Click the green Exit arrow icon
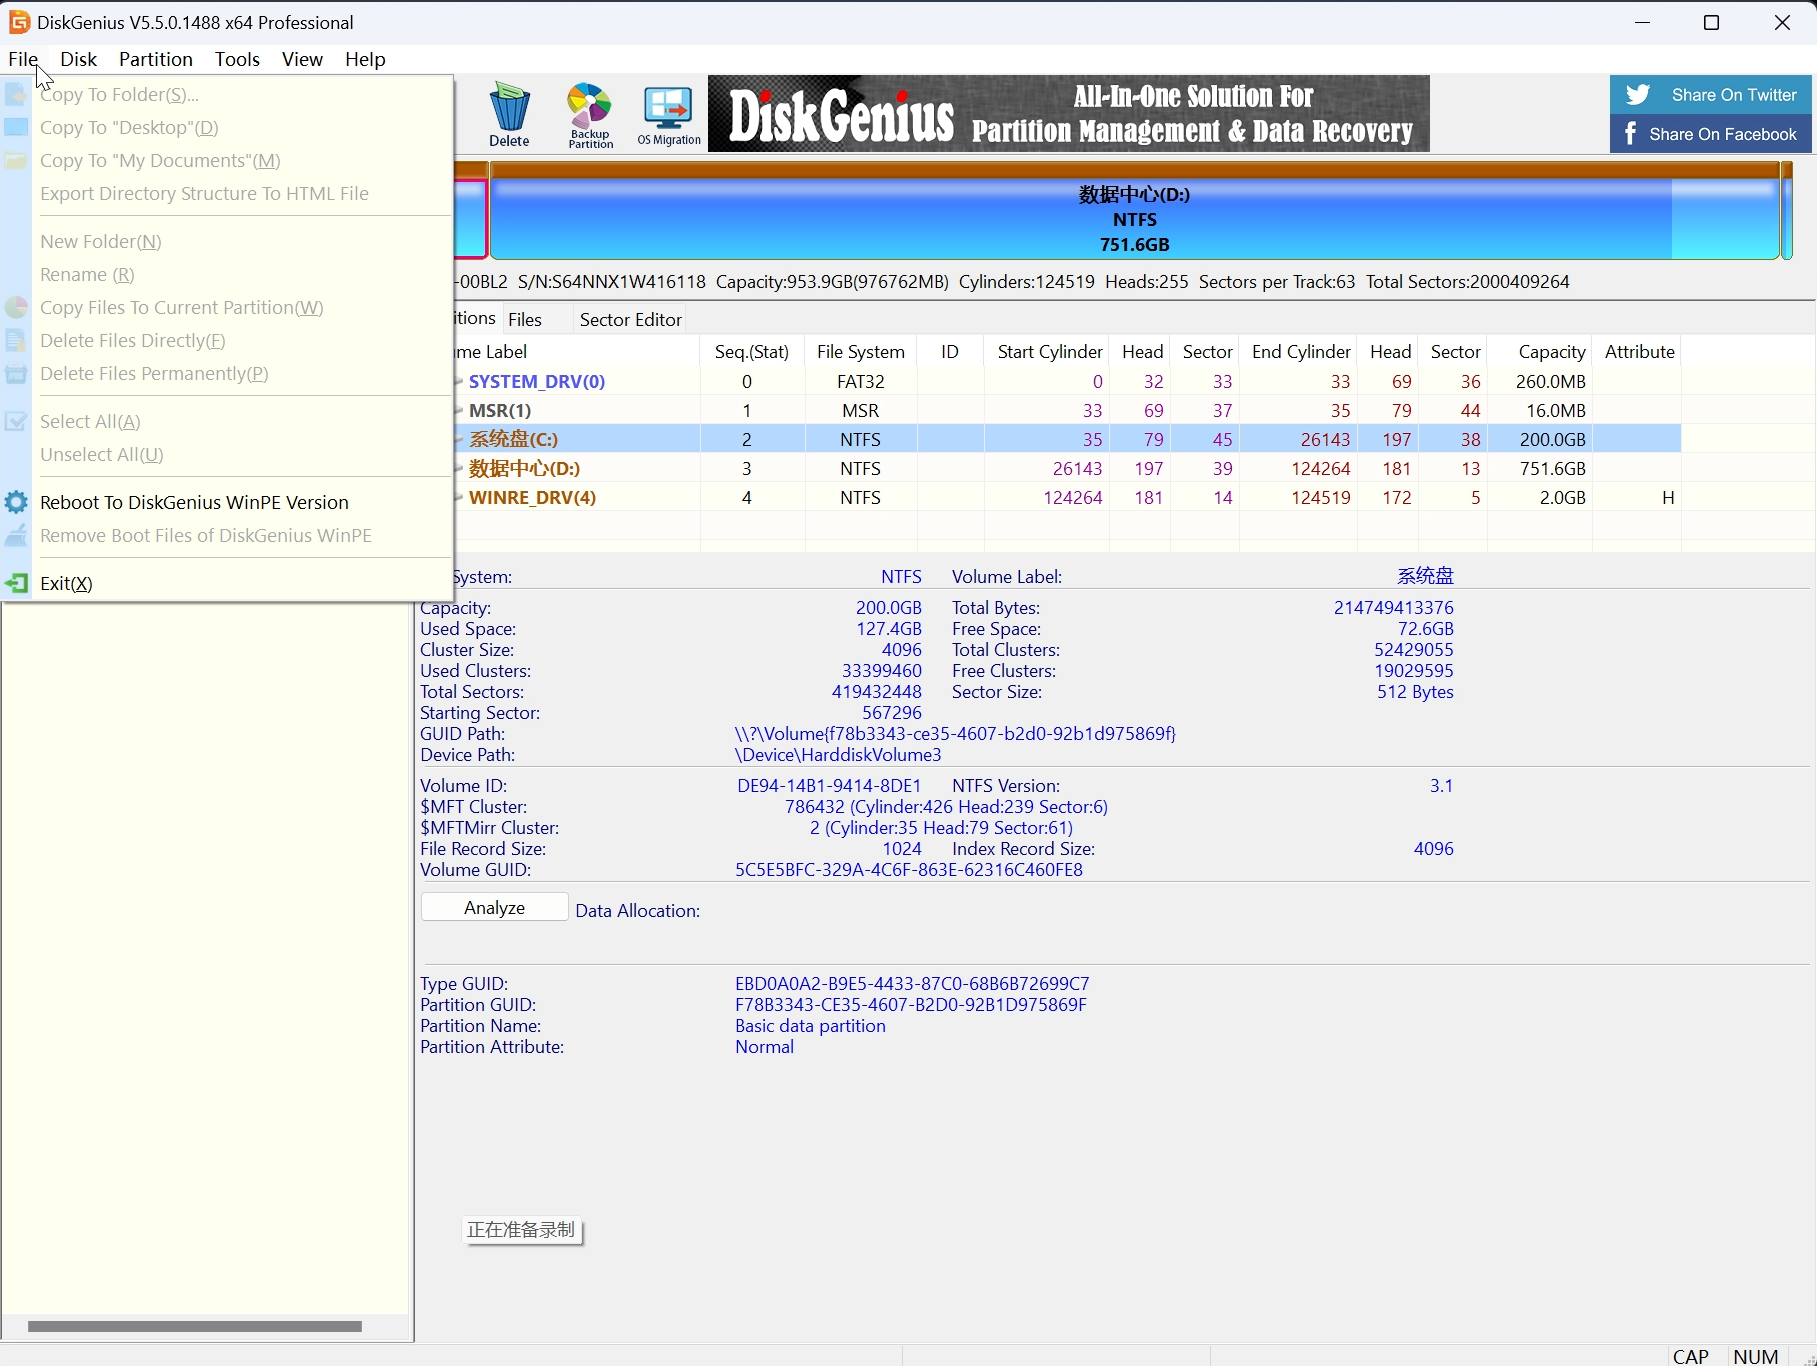 pyautogui.click(x=16, y=583)
